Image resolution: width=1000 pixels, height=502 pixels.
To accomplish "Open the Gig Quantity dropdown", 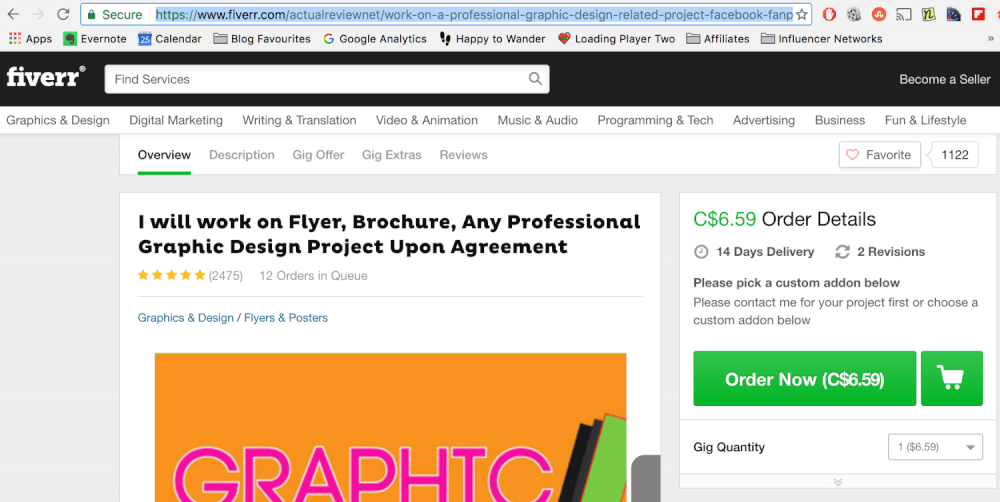I will [x=935, y=447].
